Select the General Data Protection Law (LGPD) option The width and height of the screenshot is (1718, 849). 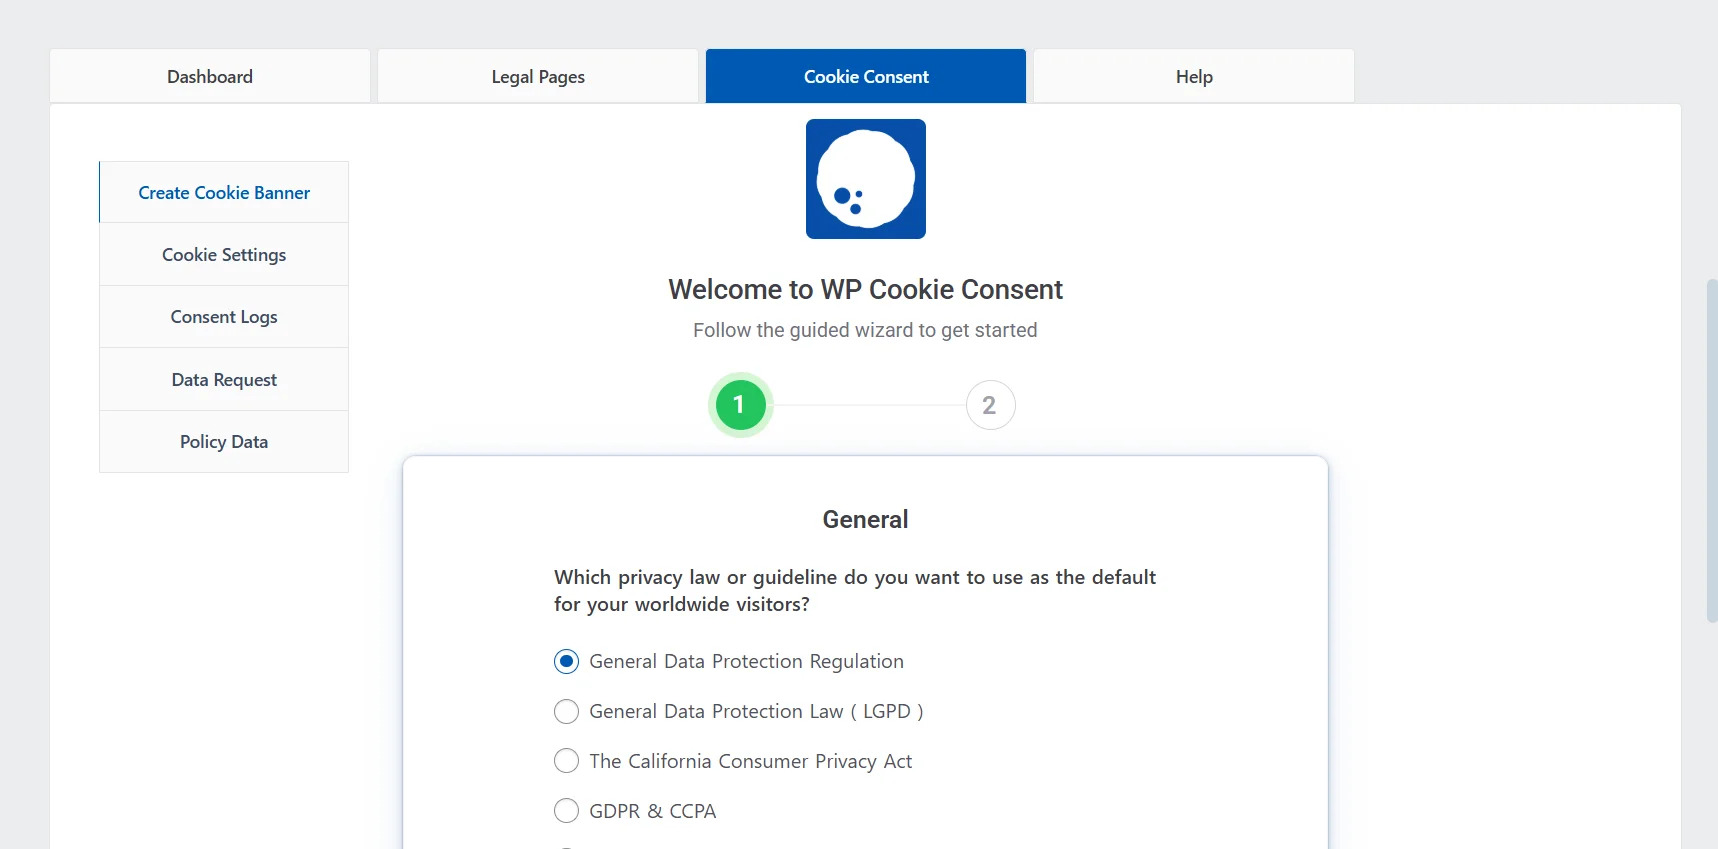point(566,711)
